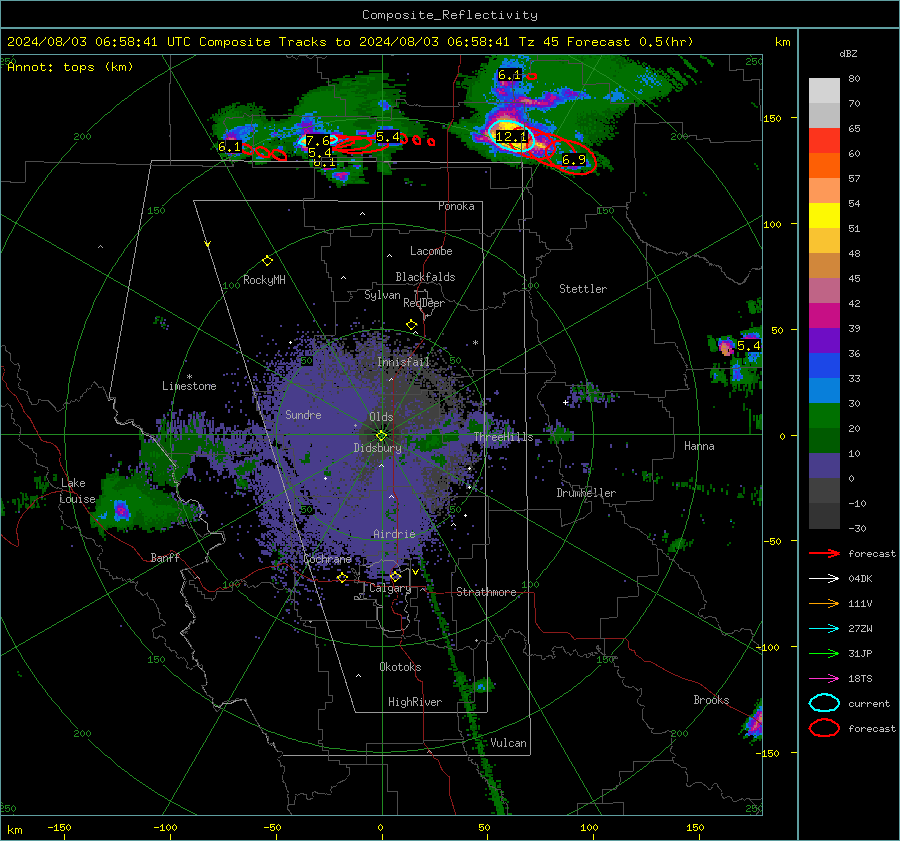Select the Sylvan label
The height and width of the screenshot is (841, 900).
point(382,295)
